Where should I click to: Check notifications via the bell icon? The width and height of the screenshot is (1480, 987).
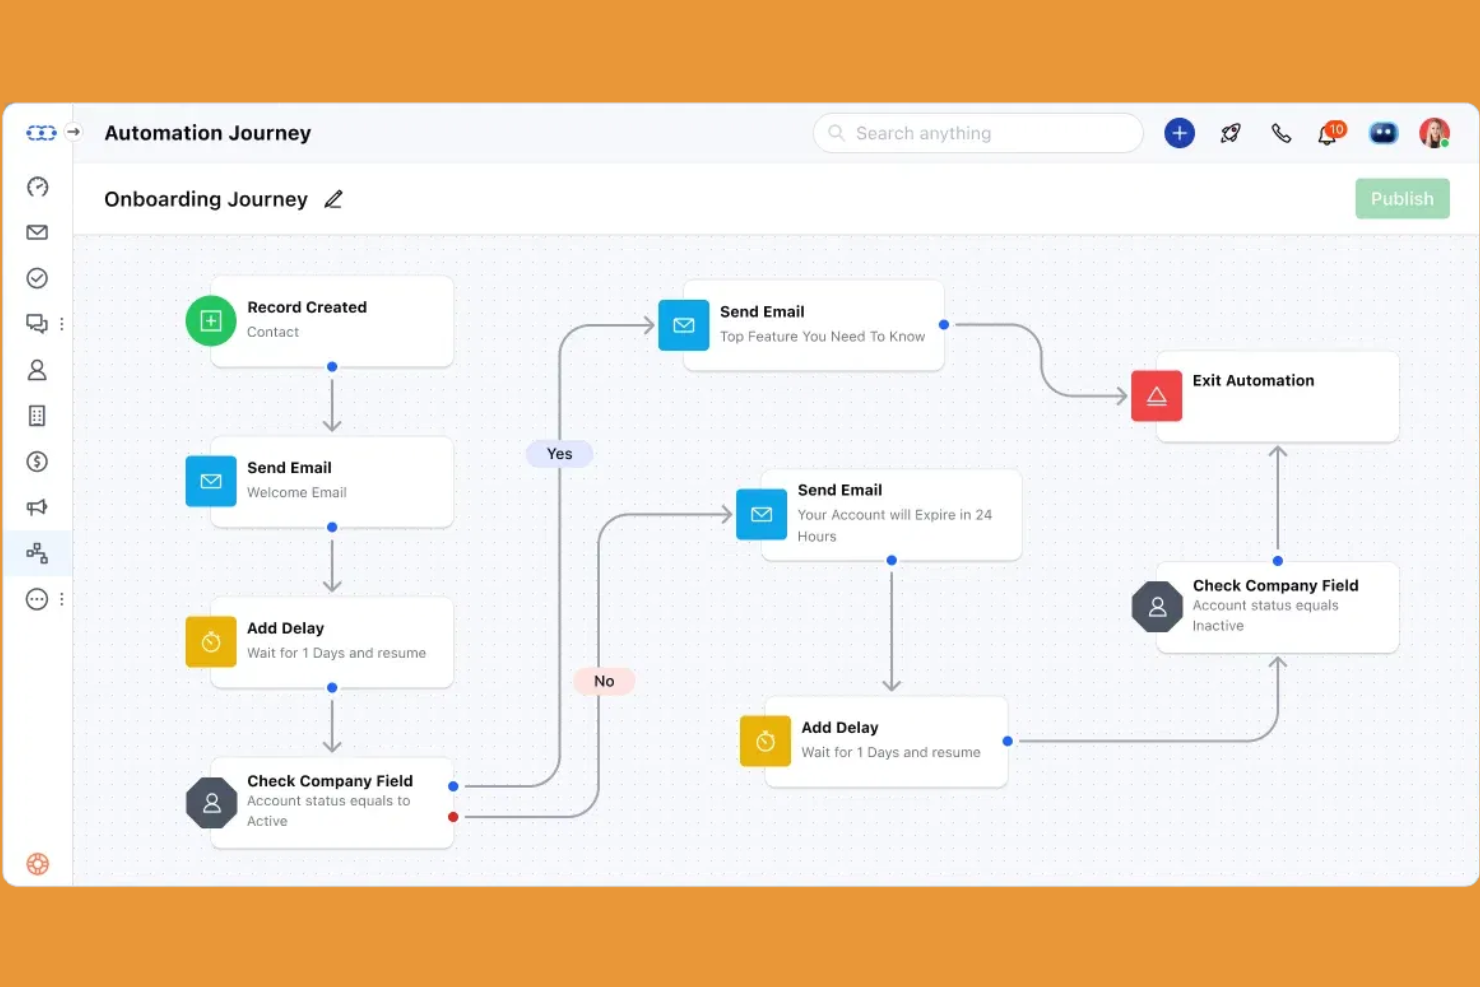click(1327, 133)
